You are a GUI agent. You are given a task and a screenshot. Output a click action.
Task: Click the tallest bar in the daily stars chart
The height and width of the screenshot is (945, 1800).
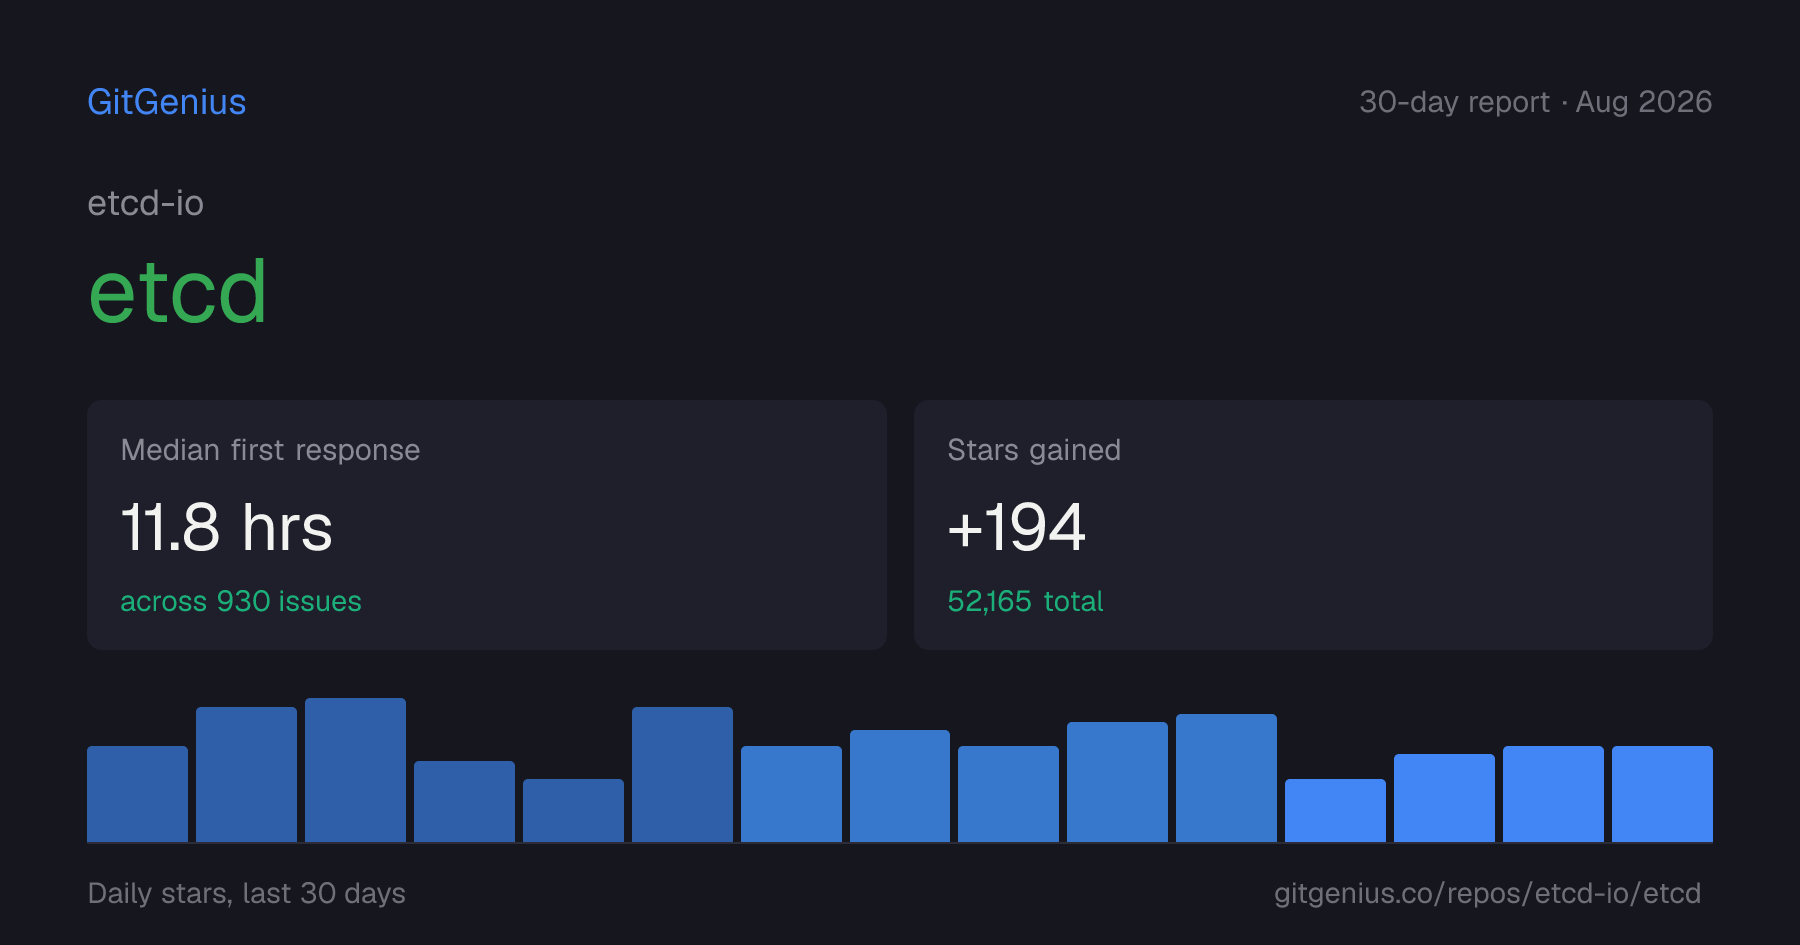355,770
